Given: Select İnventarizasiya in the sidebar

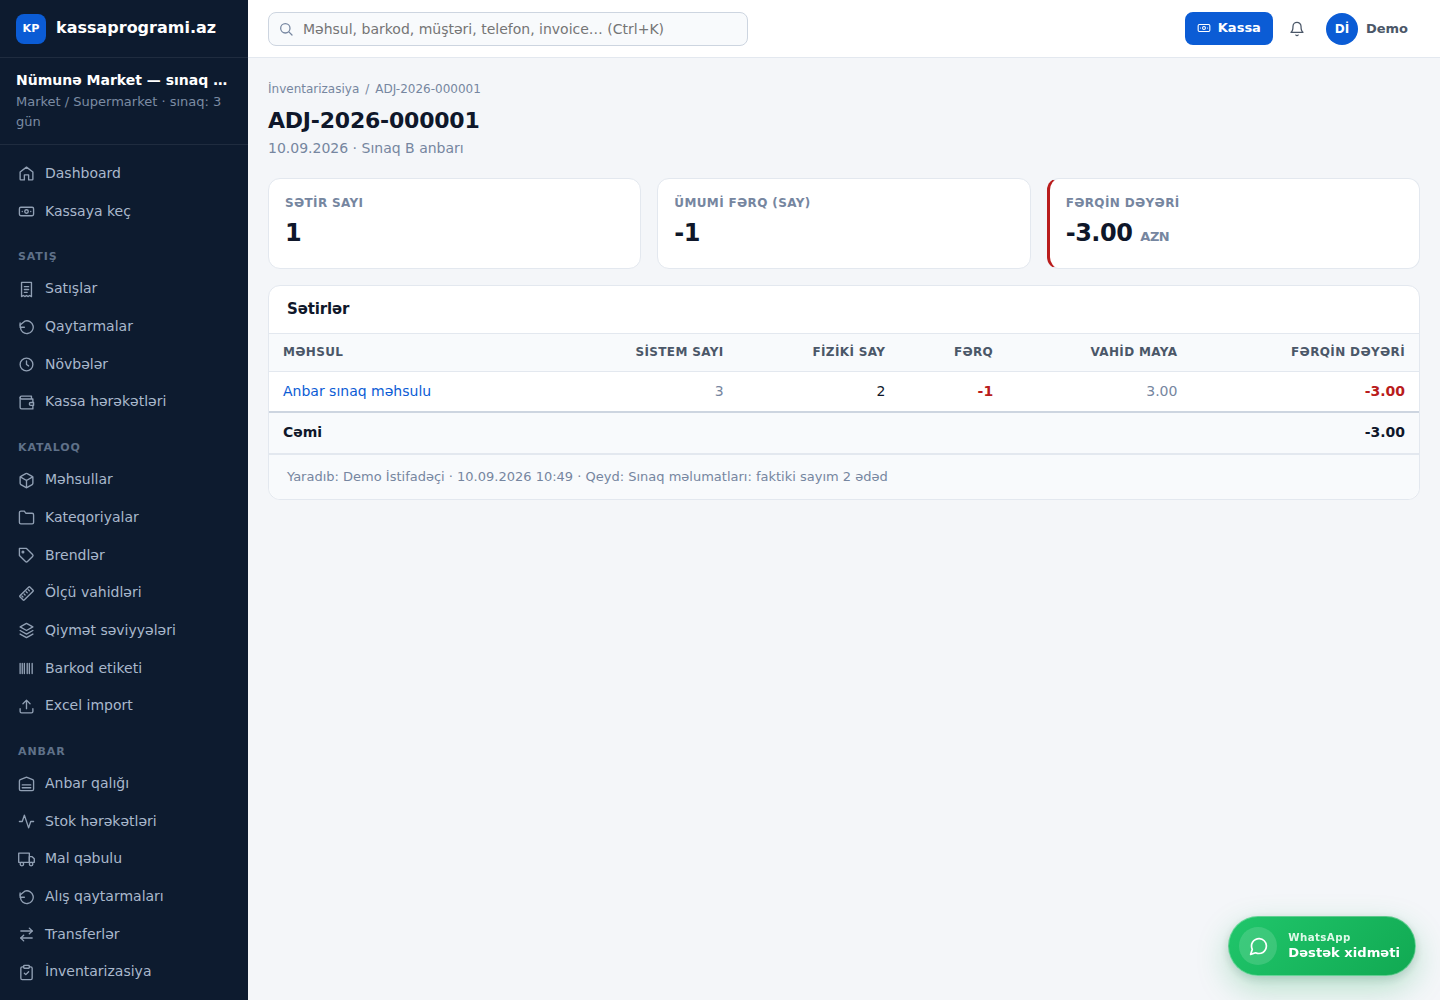Looking at the screenshot, I should coord(124,971).
